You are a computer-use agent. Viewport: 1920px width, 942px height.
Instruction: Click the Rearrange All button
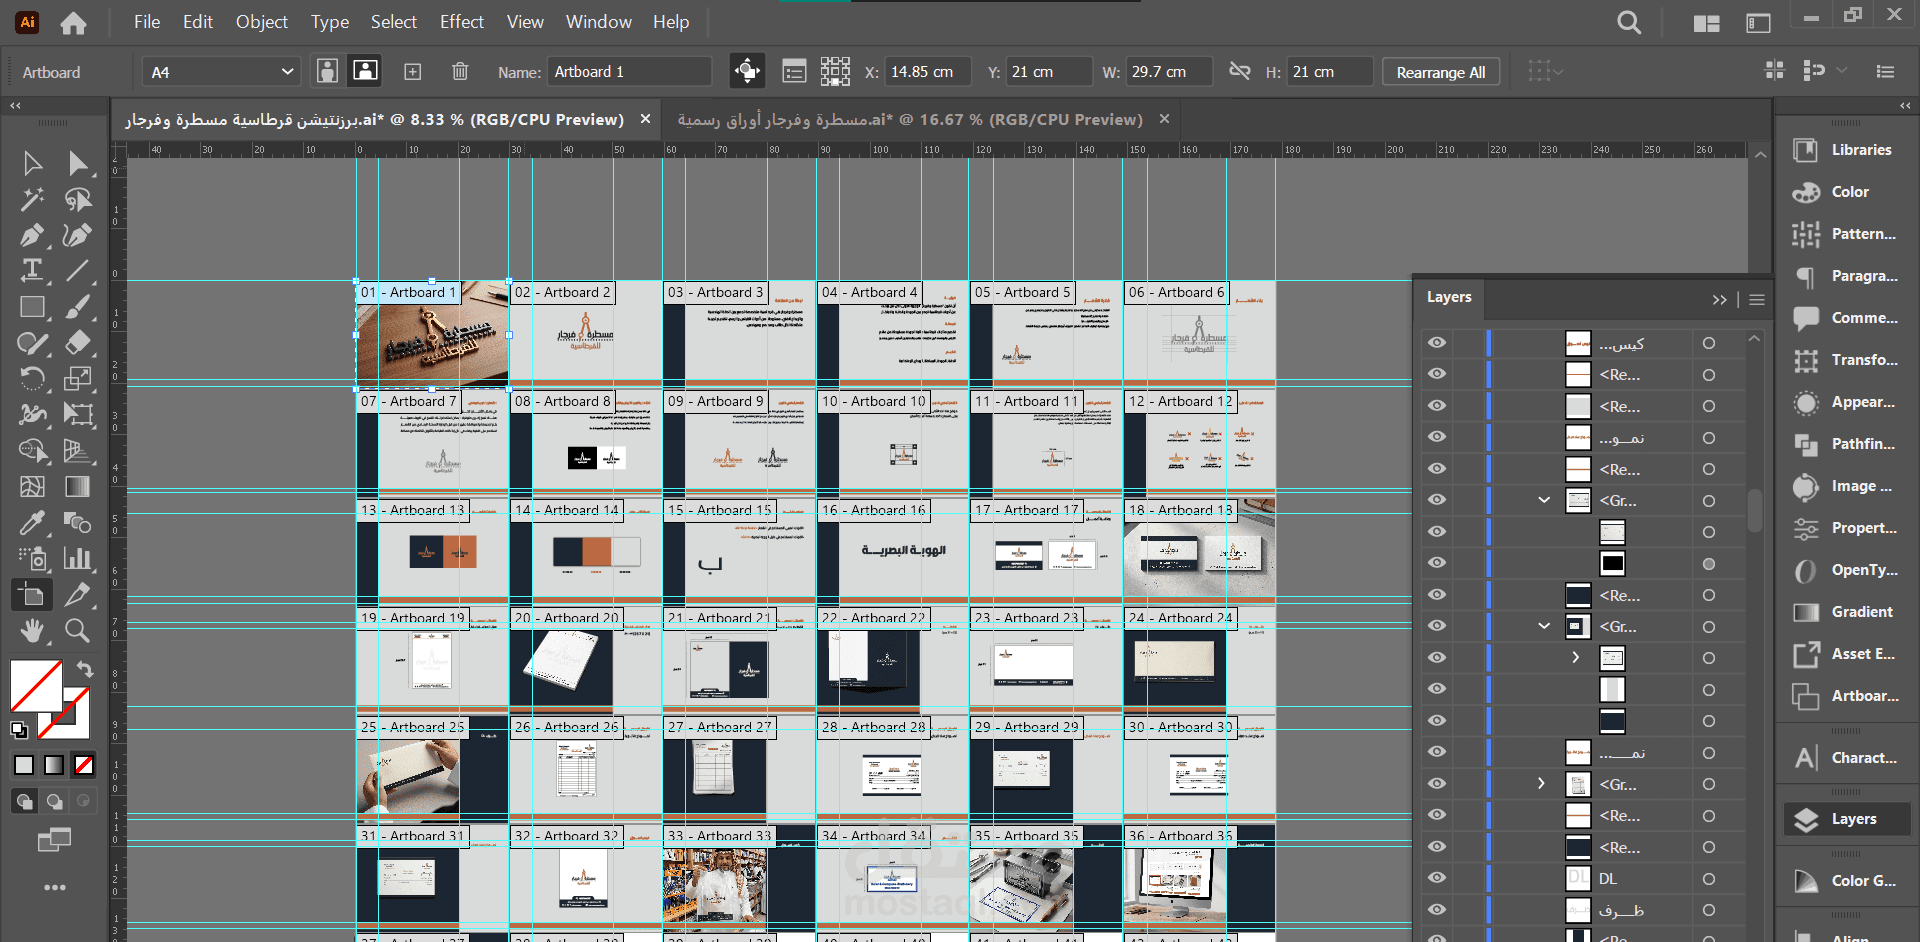(x=1441, y=72)
